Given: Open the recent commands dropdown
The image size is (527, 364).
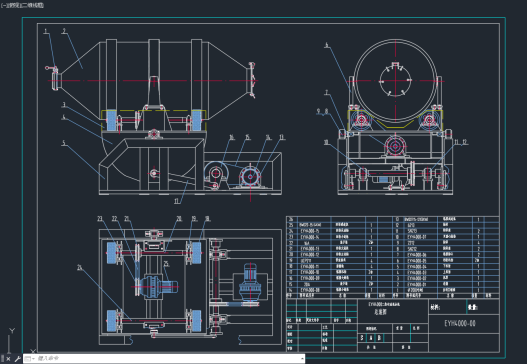Looking at the screenshot, I should click(29, 359).
